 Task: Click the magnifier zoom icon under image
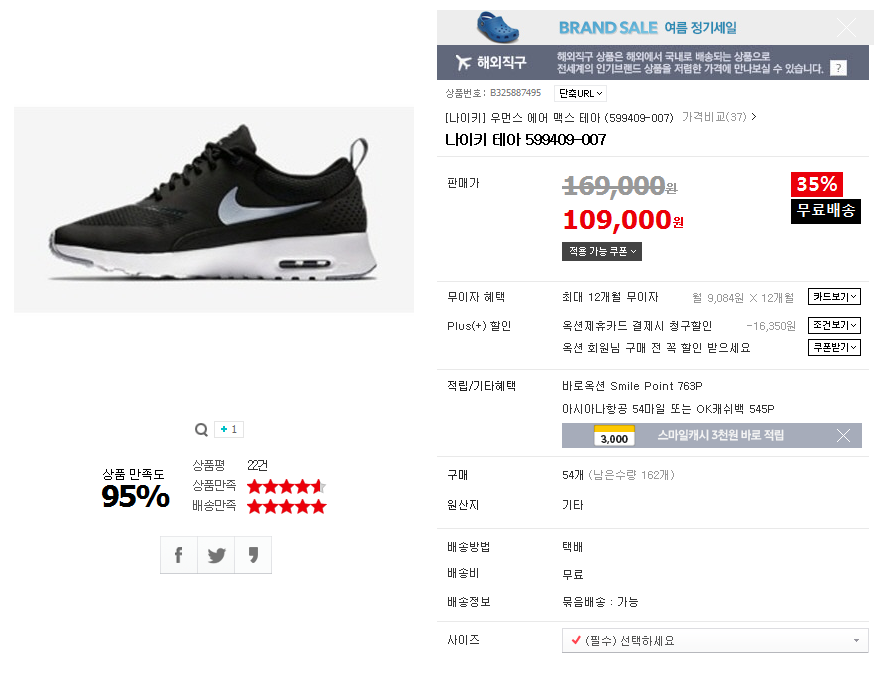(x=201, y=430)
